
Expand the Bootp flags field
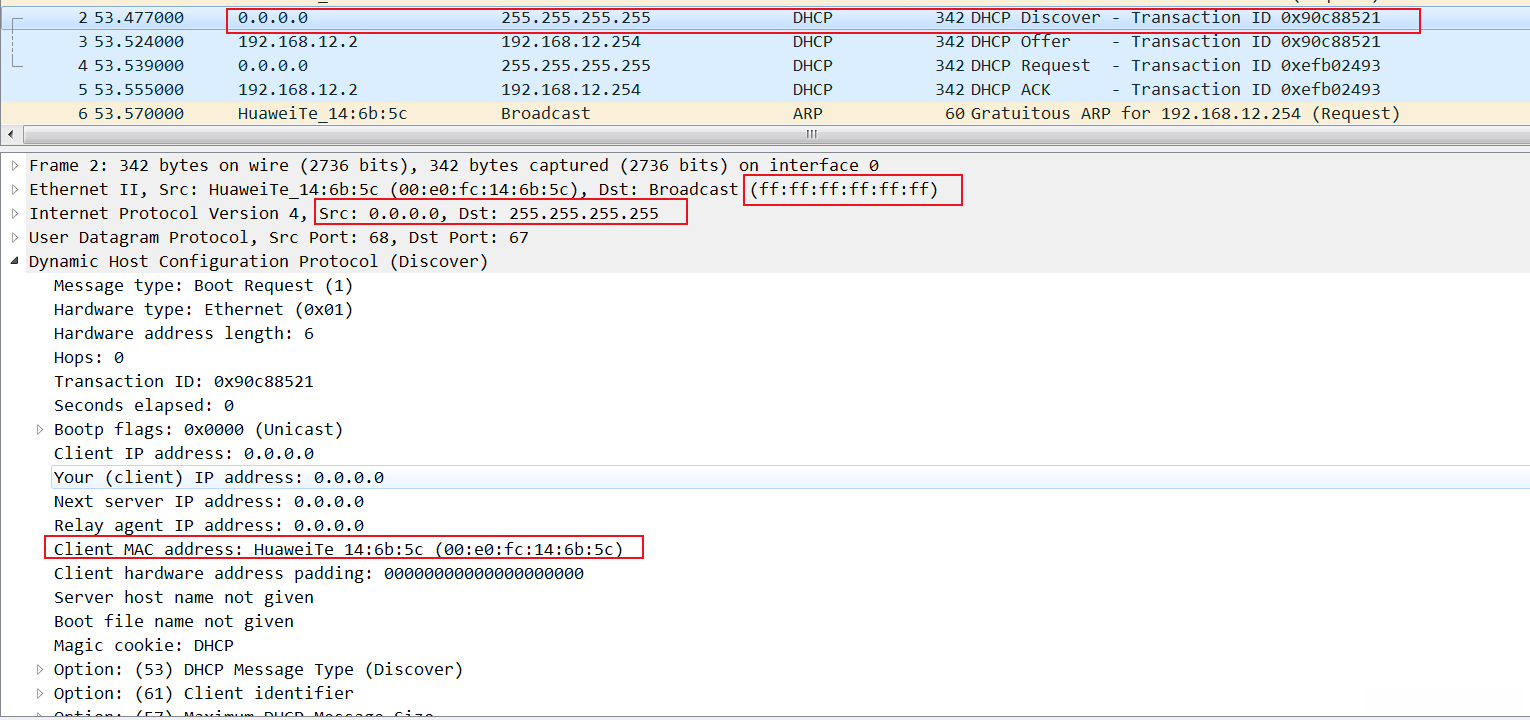coord(40,429)
